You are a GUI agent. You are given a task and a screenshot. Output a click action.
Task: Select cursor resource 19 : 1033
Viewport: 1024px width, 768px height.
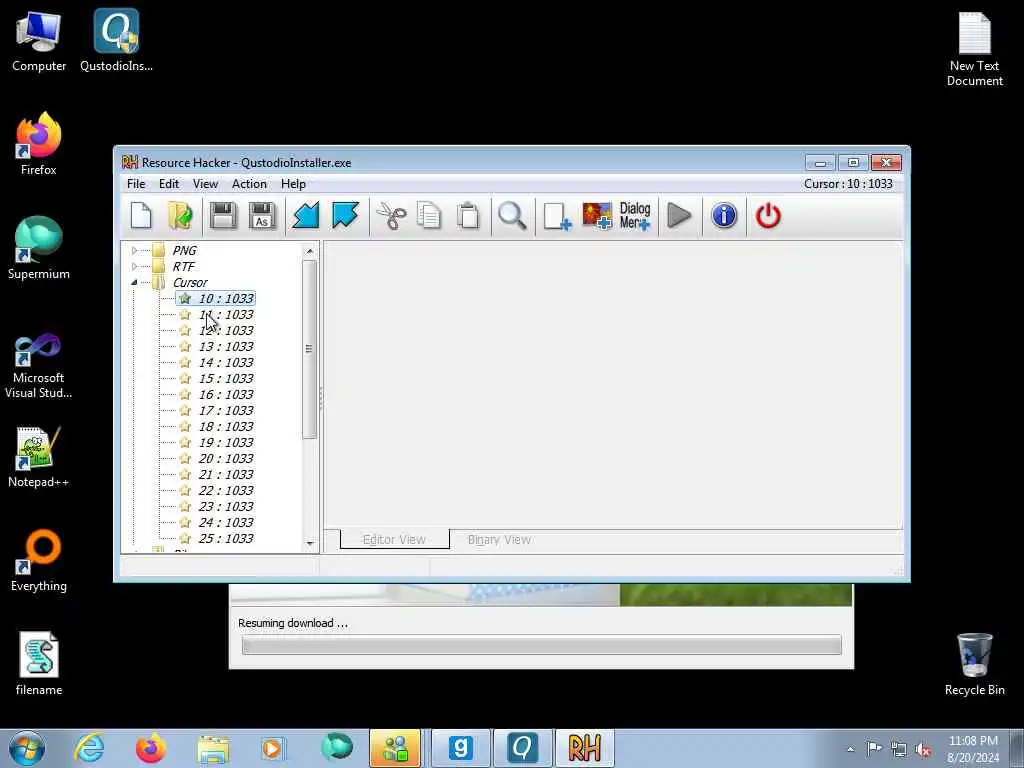tap(225, 443)
